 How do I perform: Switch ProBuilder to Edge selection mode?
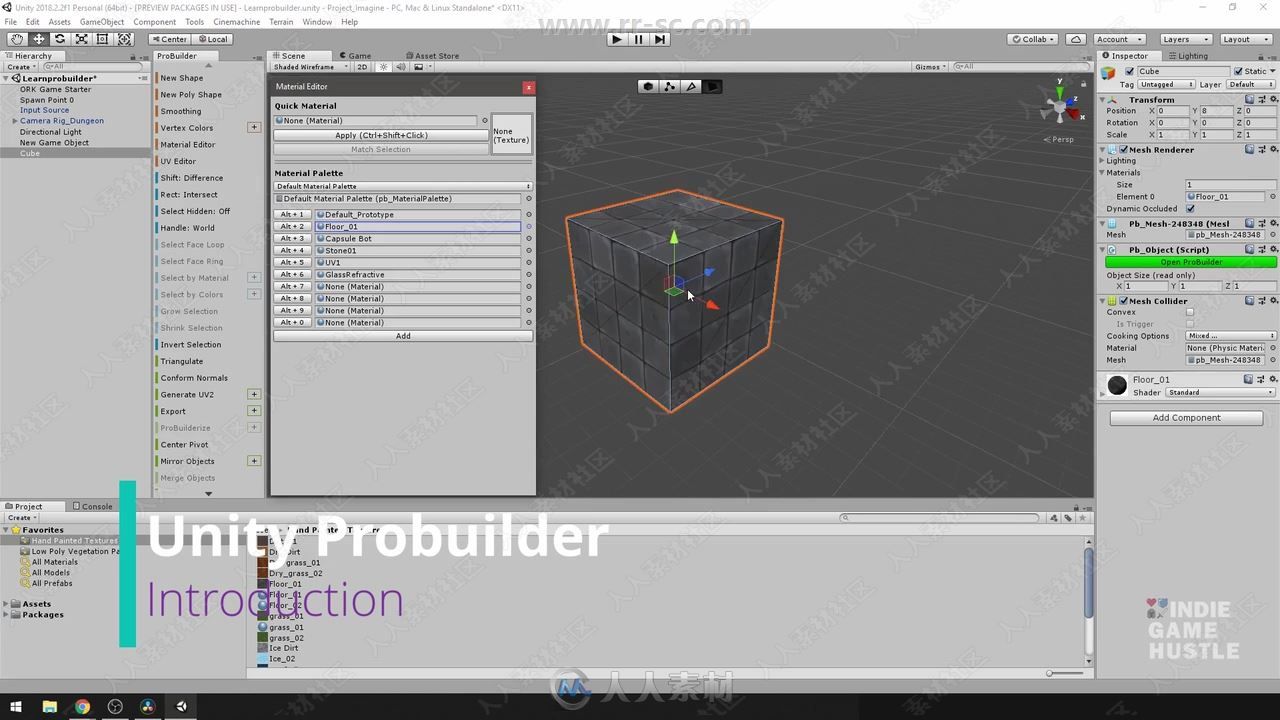tap(691, 87)
